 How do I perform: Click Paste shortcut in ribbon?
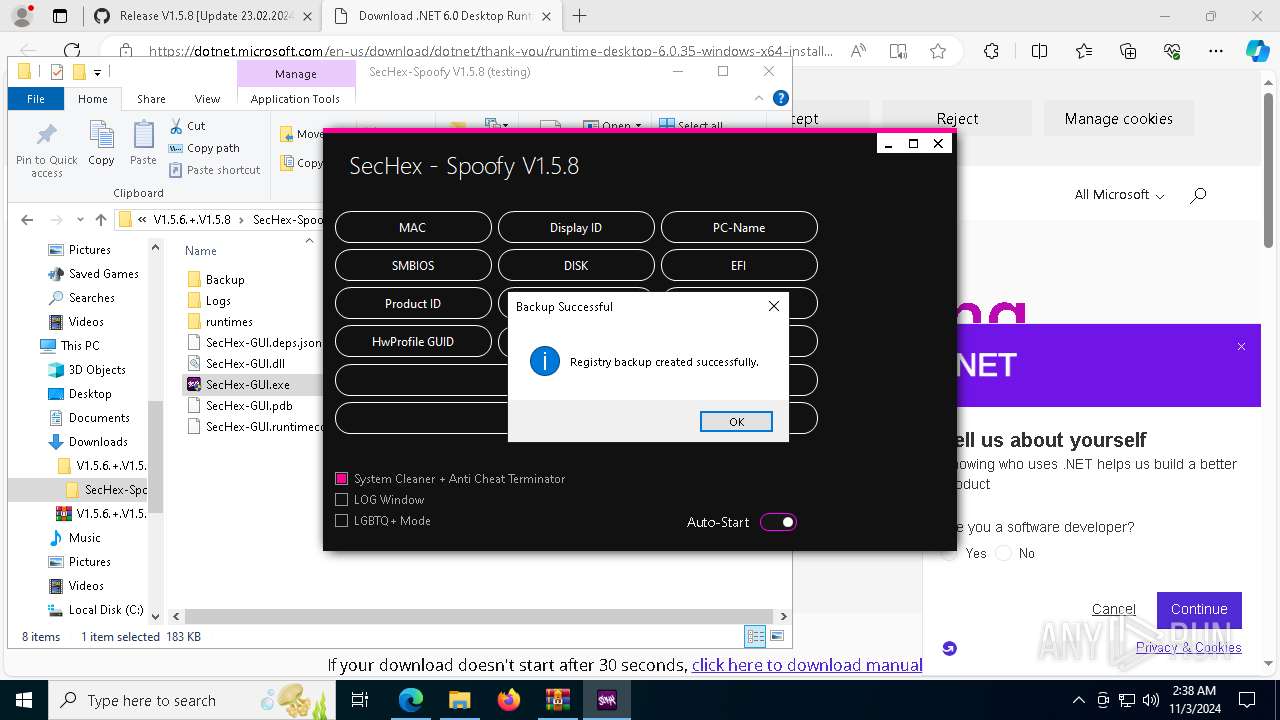214,170
